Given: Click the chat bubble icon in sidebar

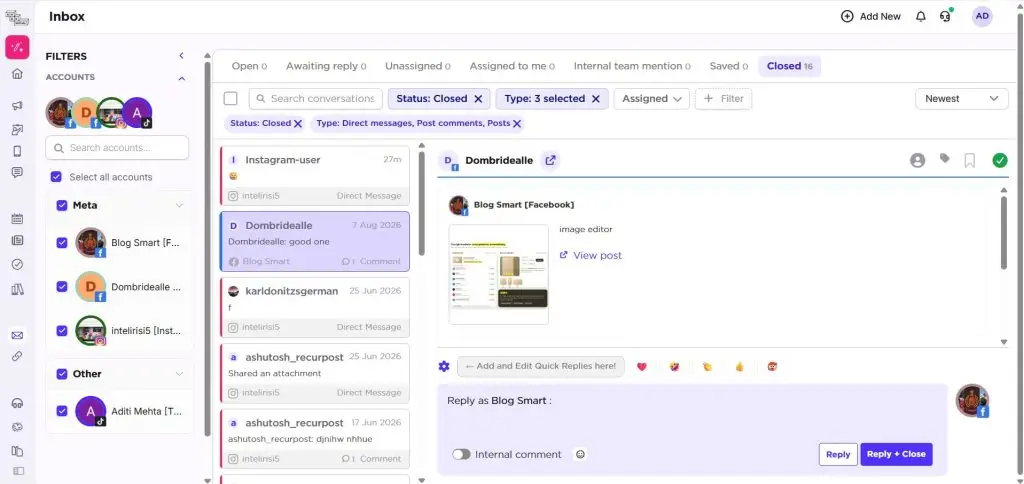Looking at the screenshot, I should point(18,172).
